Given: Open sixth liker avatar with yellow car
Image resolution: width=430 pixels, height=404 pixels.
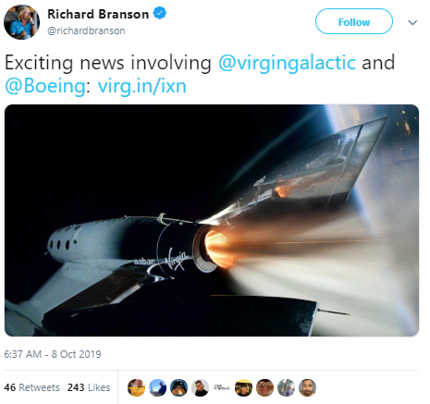Looking at the screenshot, I should 244,388.
